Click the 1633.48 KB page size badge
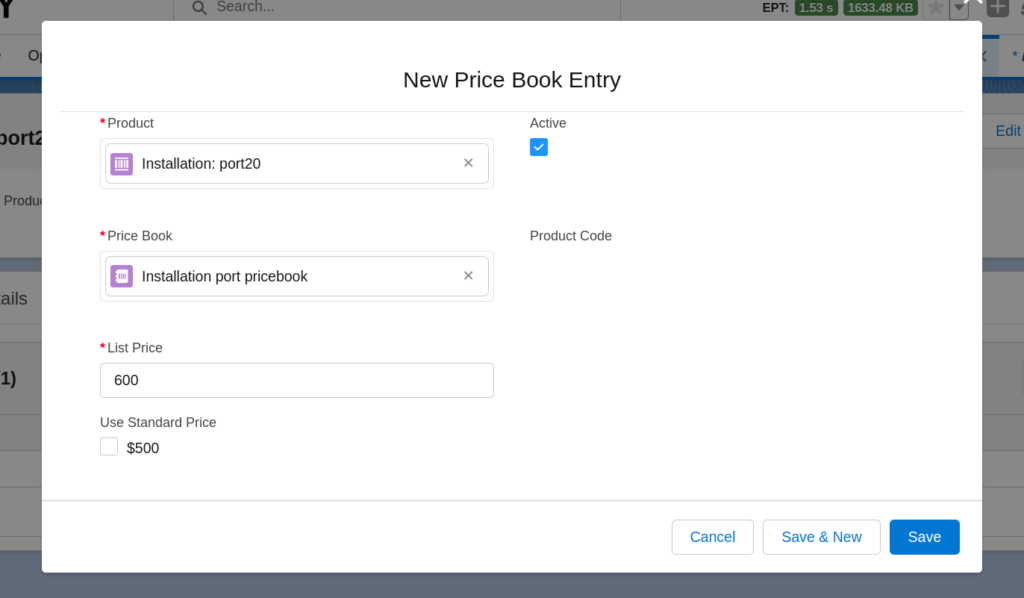The height and width of the screenshot is (598, 1024). (x=880, y=7)
